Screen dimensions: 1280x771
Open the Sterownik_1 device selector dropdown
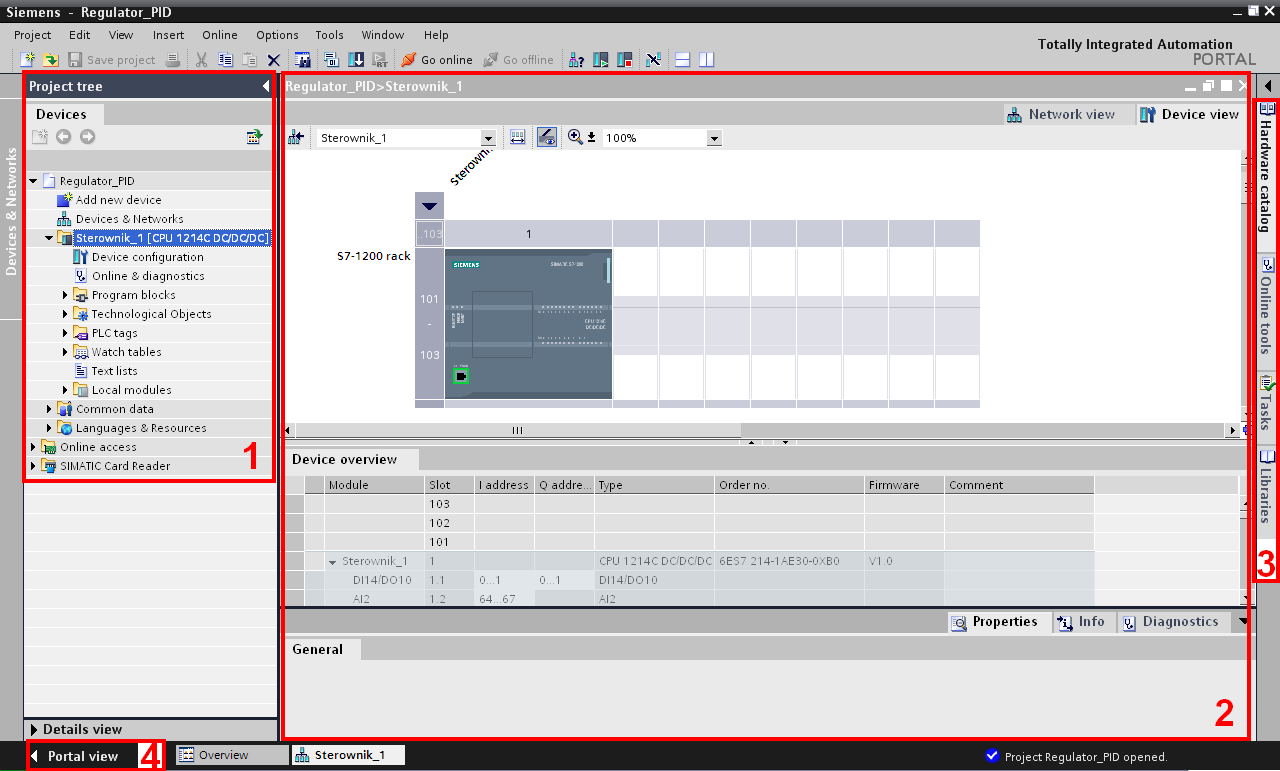[488, 138]
